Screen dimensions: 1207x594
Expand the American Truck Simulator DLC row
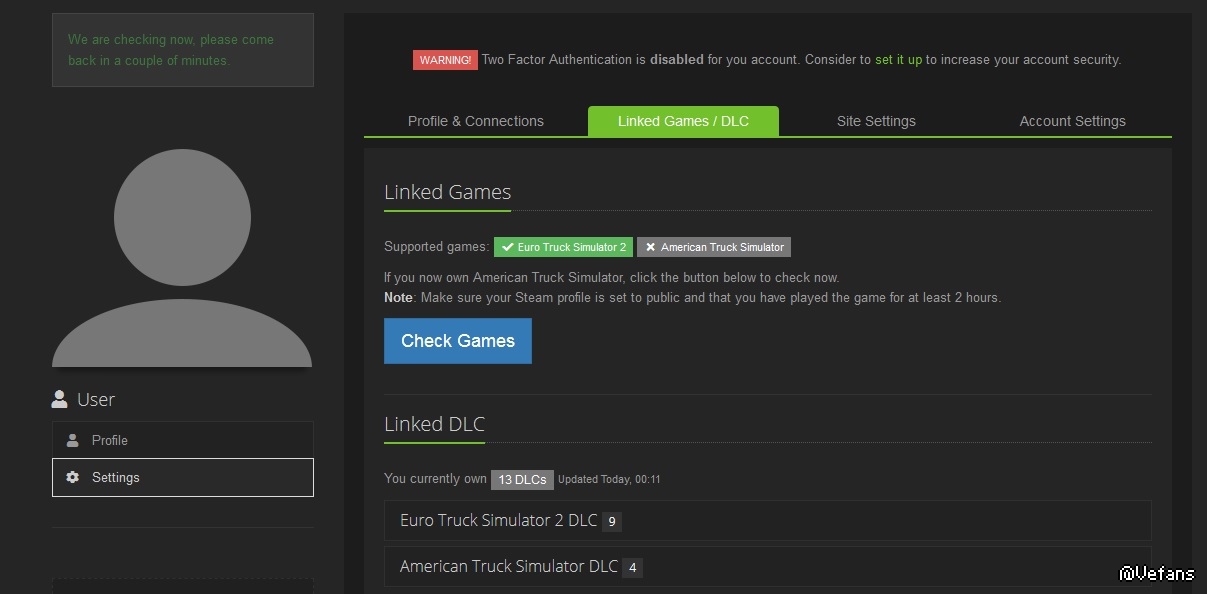coord(767,566)
